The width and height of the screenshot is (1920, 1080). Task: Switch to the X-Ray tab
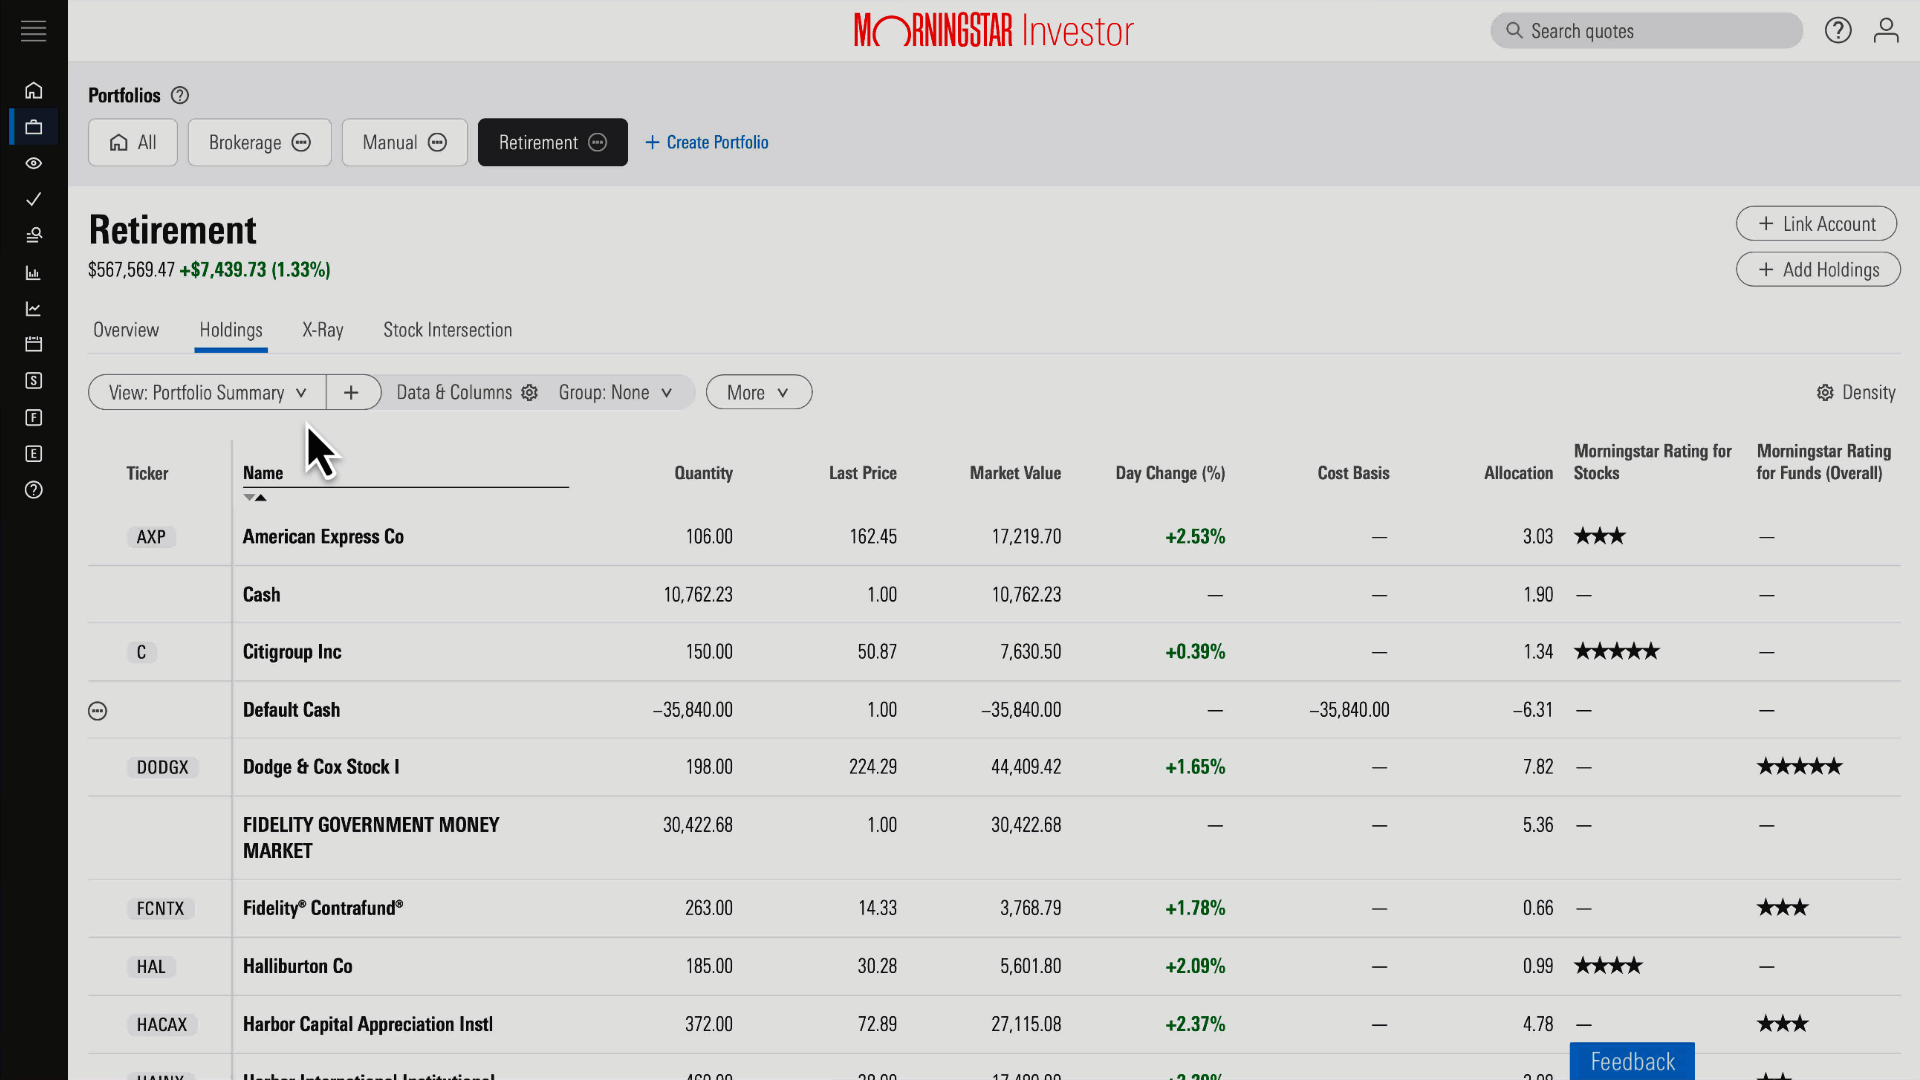pyautogui.click(x=323, y=330)
